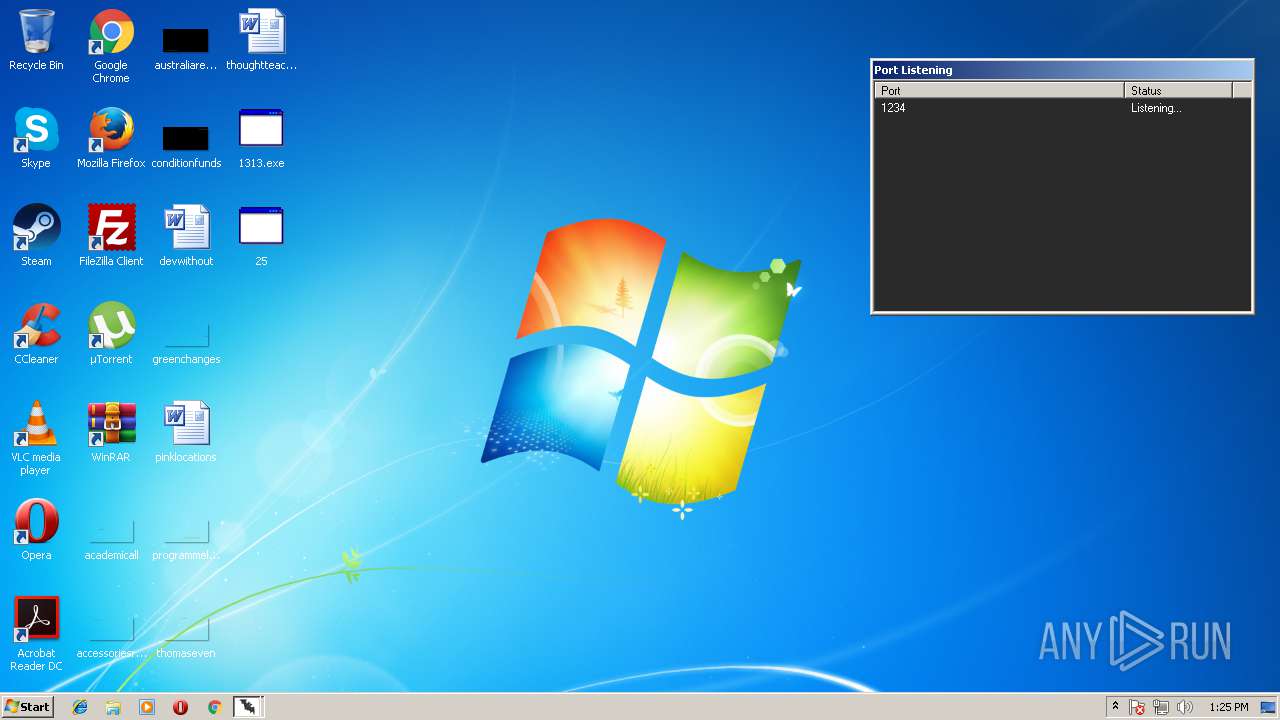Select the greenchanges desktop item
1280x720 pixels.
186,343
